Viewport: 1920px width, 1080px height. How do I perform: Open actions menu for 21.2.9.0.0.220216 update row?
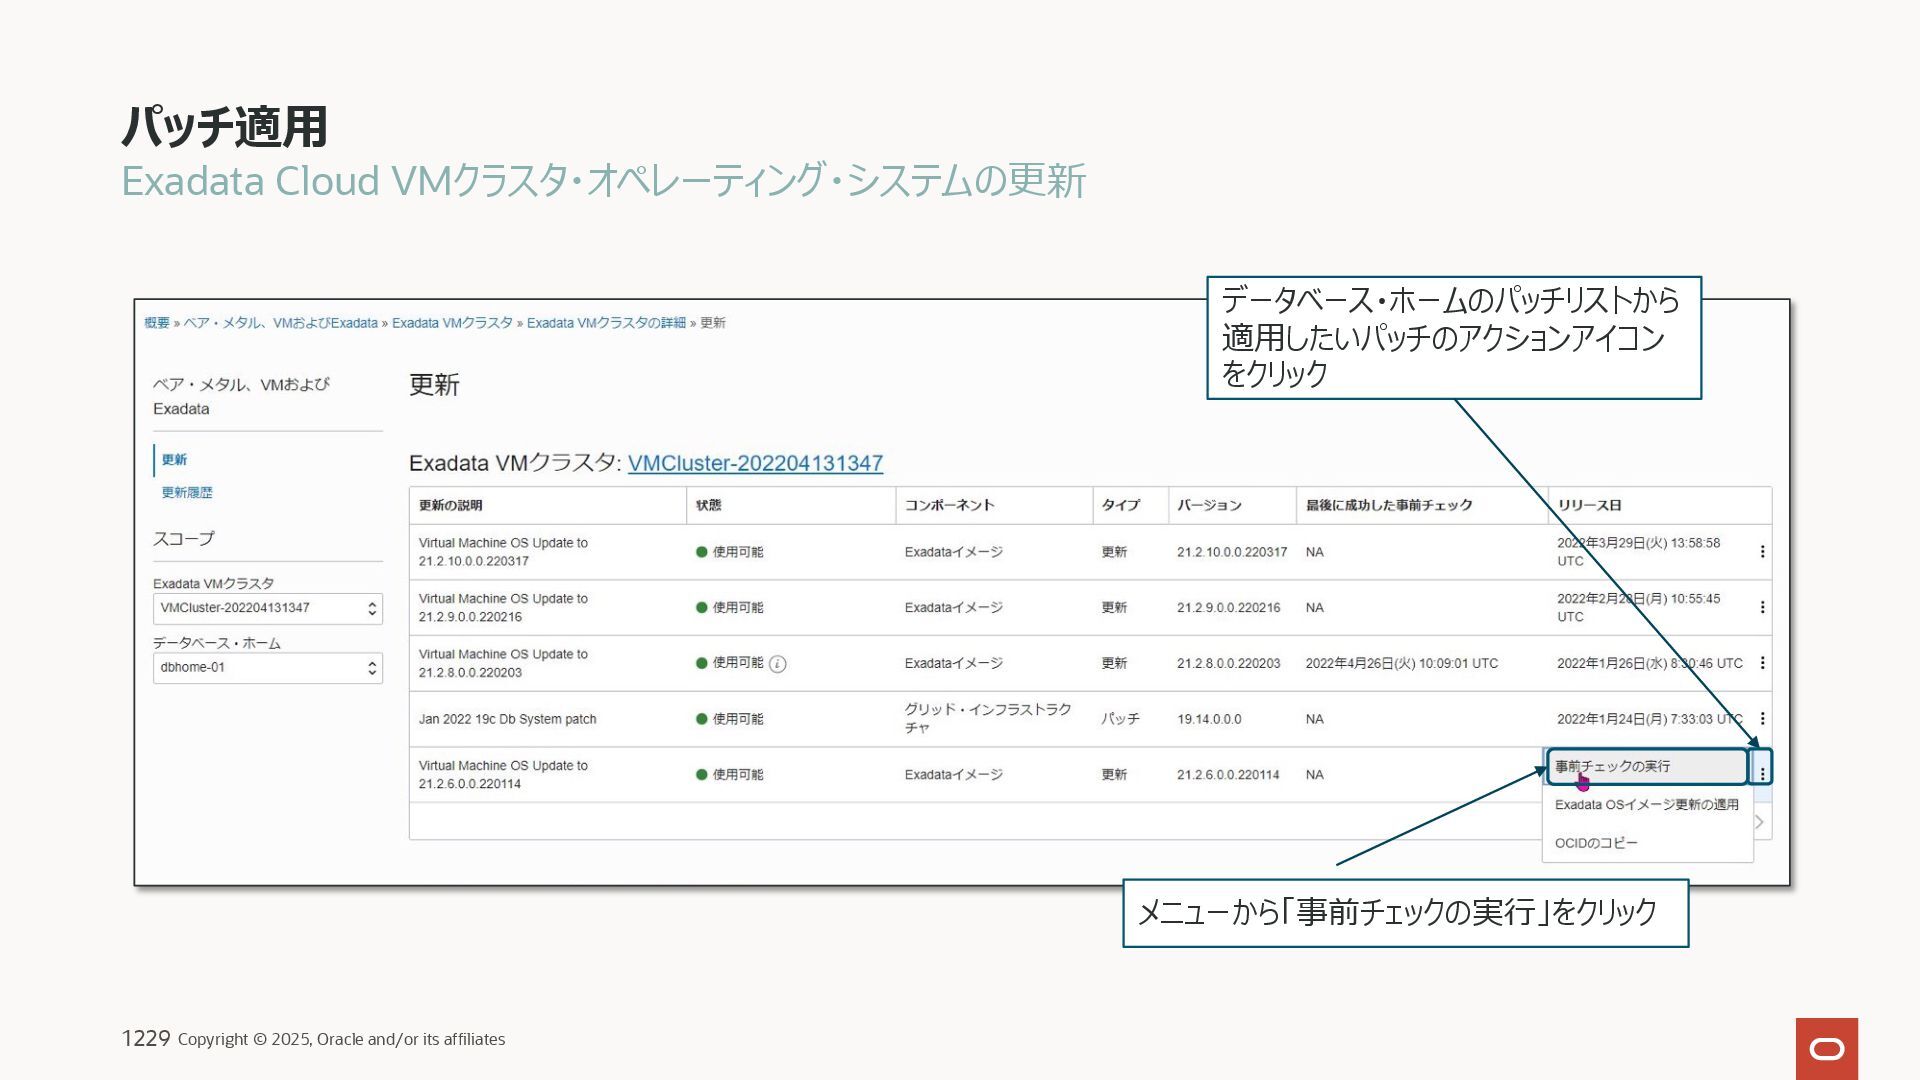pos(1762,607)
